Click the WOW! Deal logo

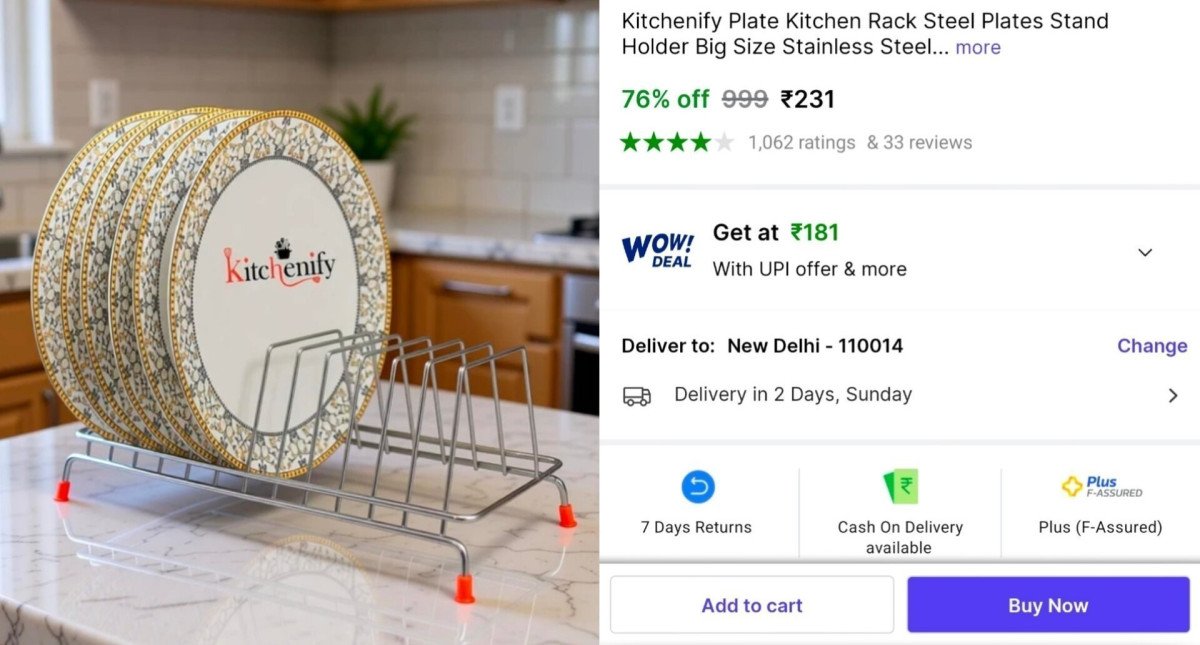(x=658, y=250)
